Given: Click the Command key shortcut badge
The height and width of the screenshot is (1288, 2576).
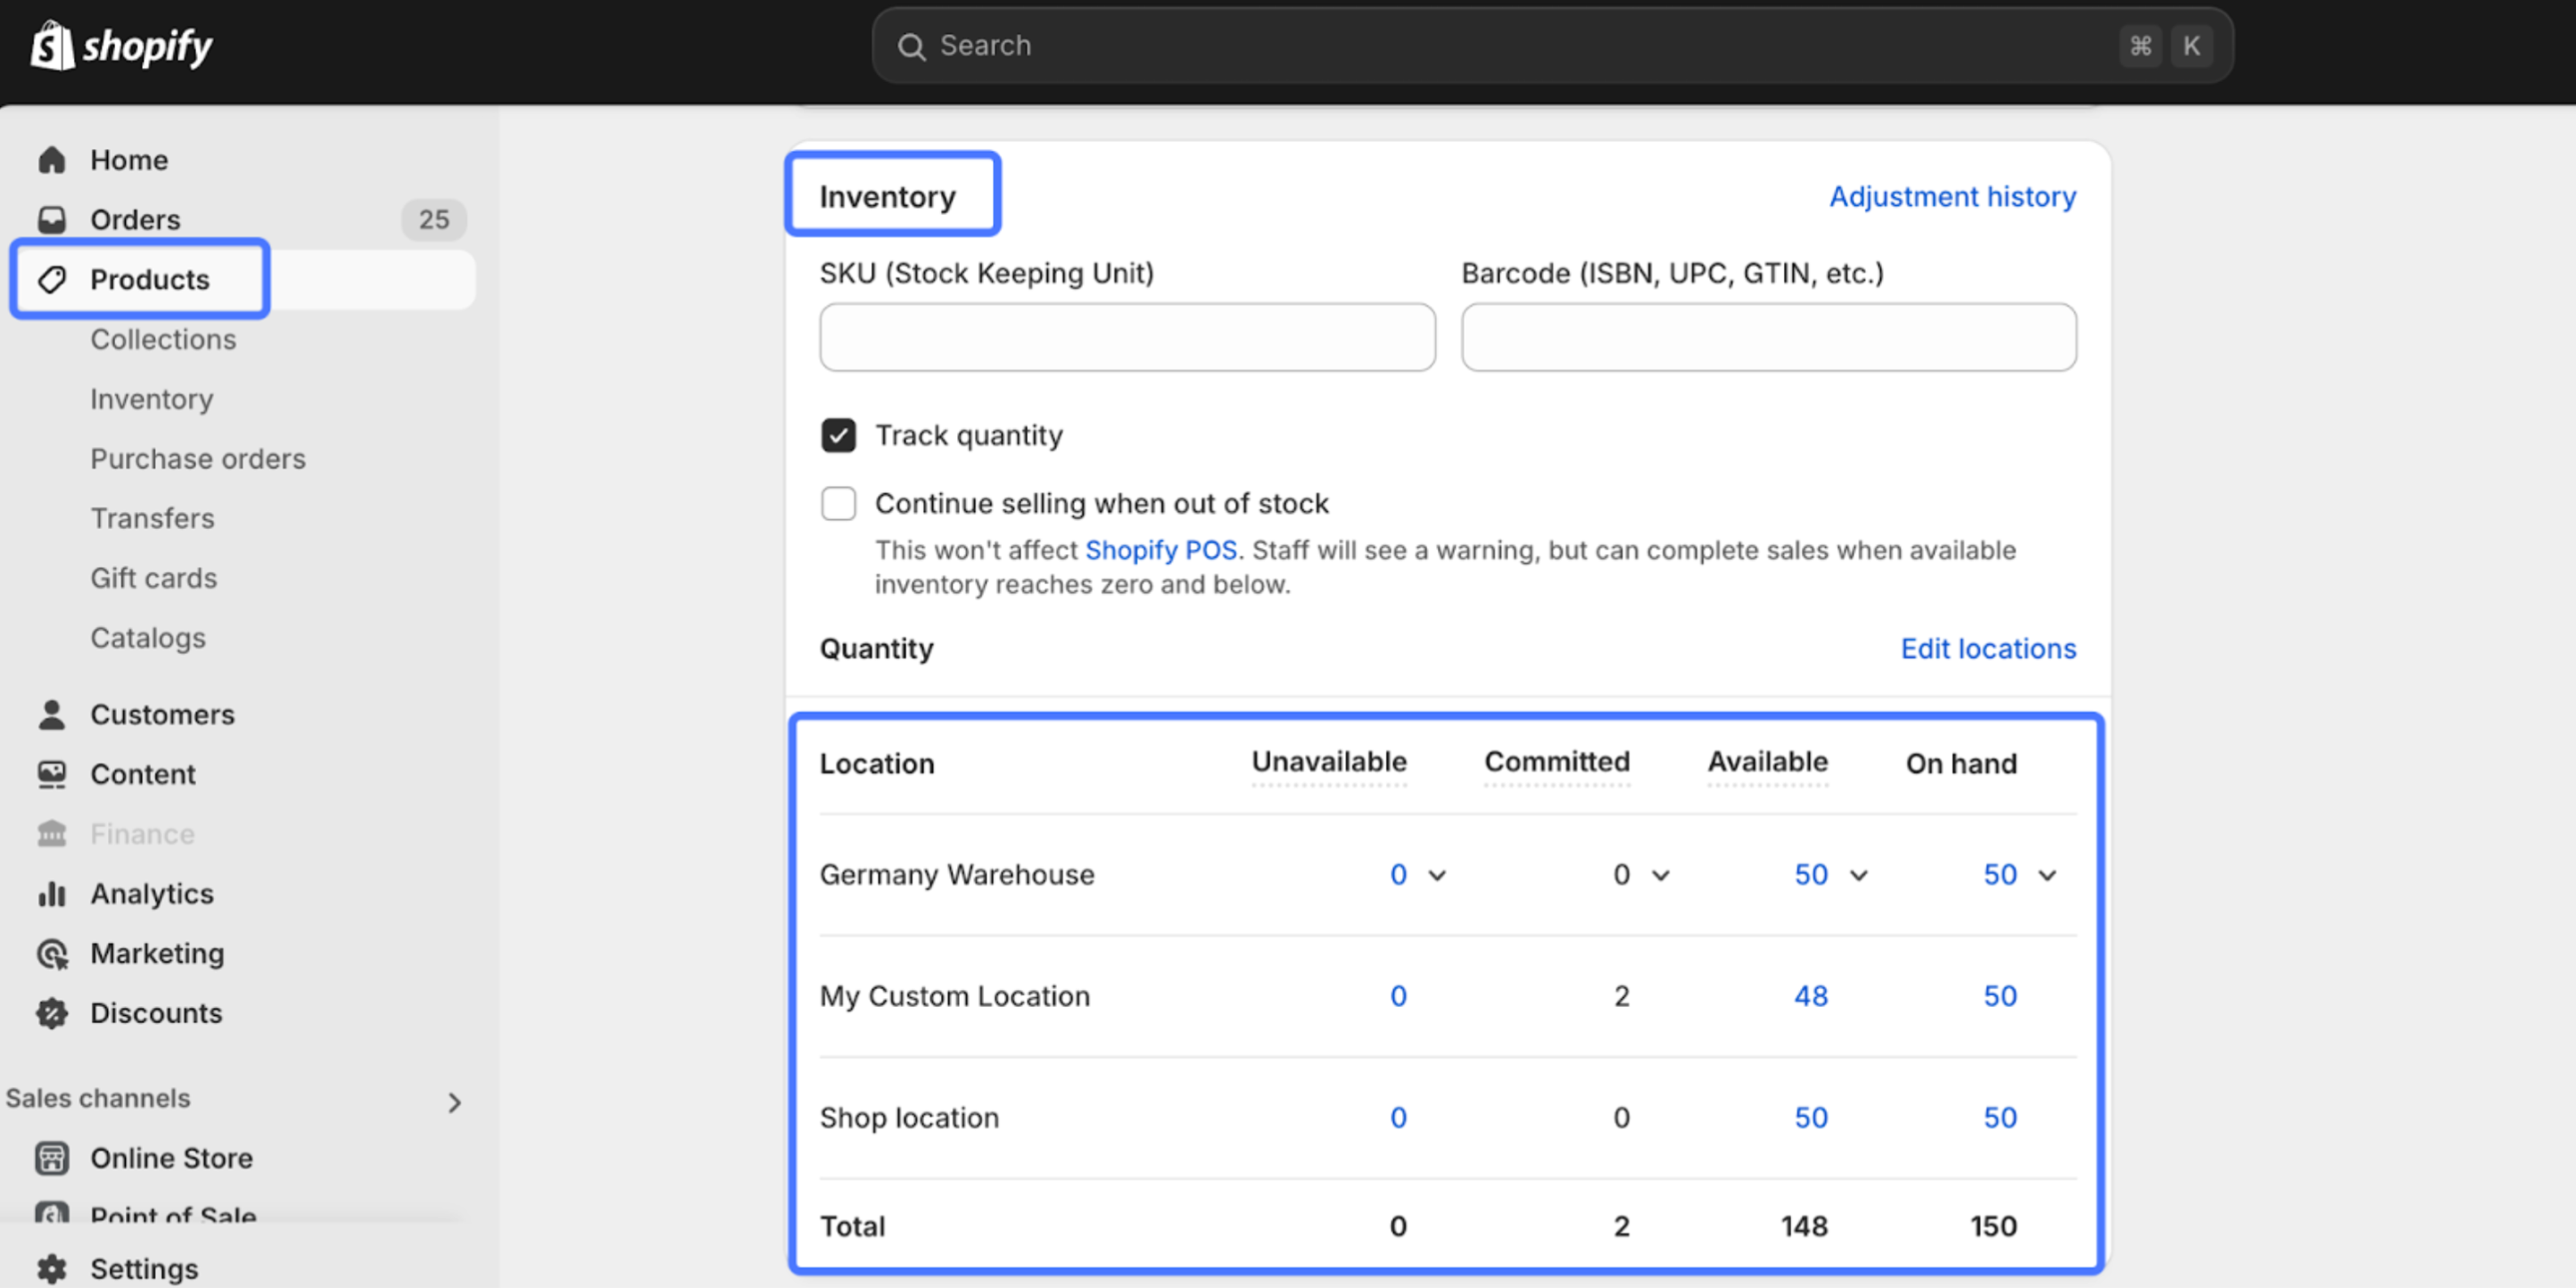Looking at the screenshot, I should [x=2140, y=46].
